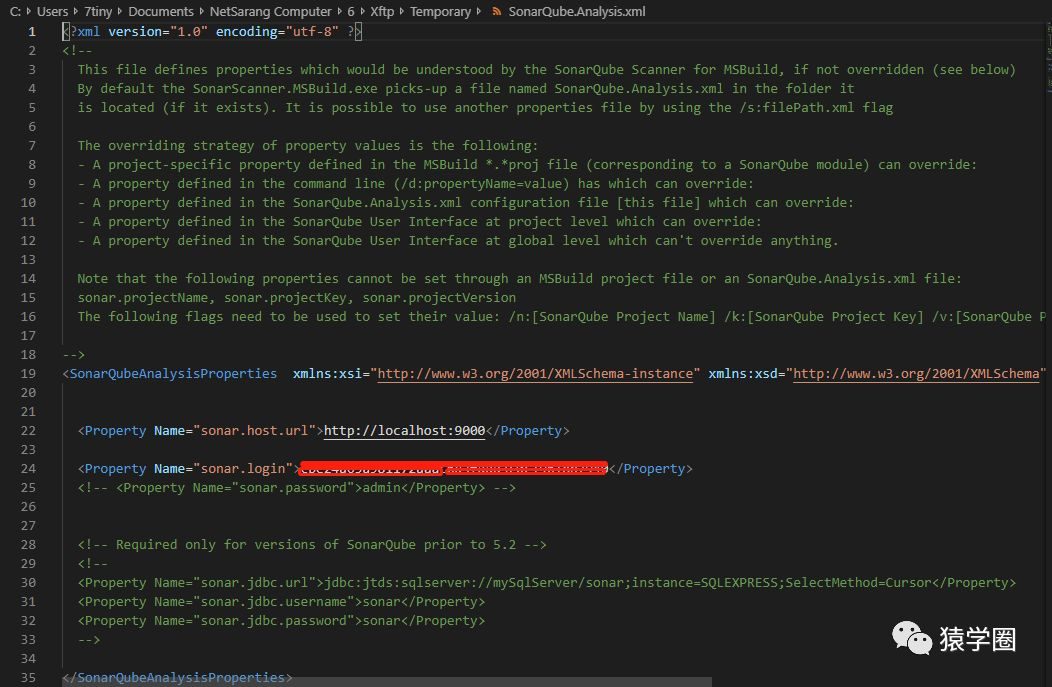This screenshot has width=1052, height=687.
Task: Click the redacted sonar.login token value
Action: coord(454,468)
